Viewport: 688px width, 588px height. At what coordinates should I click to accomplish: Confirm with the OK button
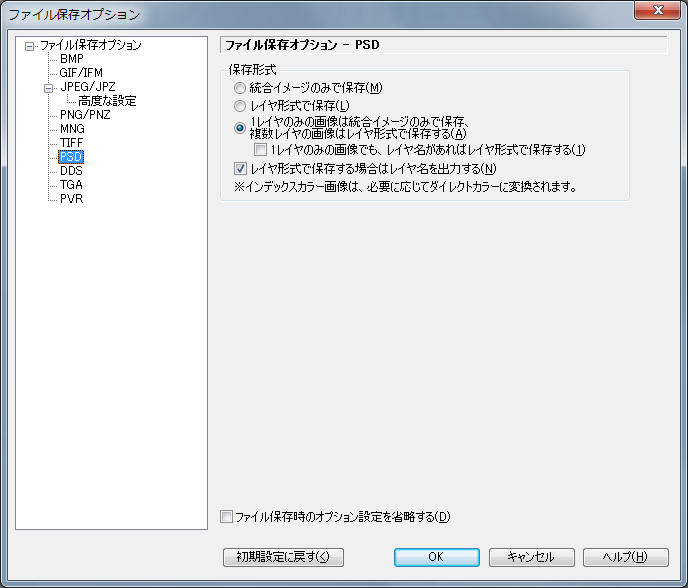[437, 557]
